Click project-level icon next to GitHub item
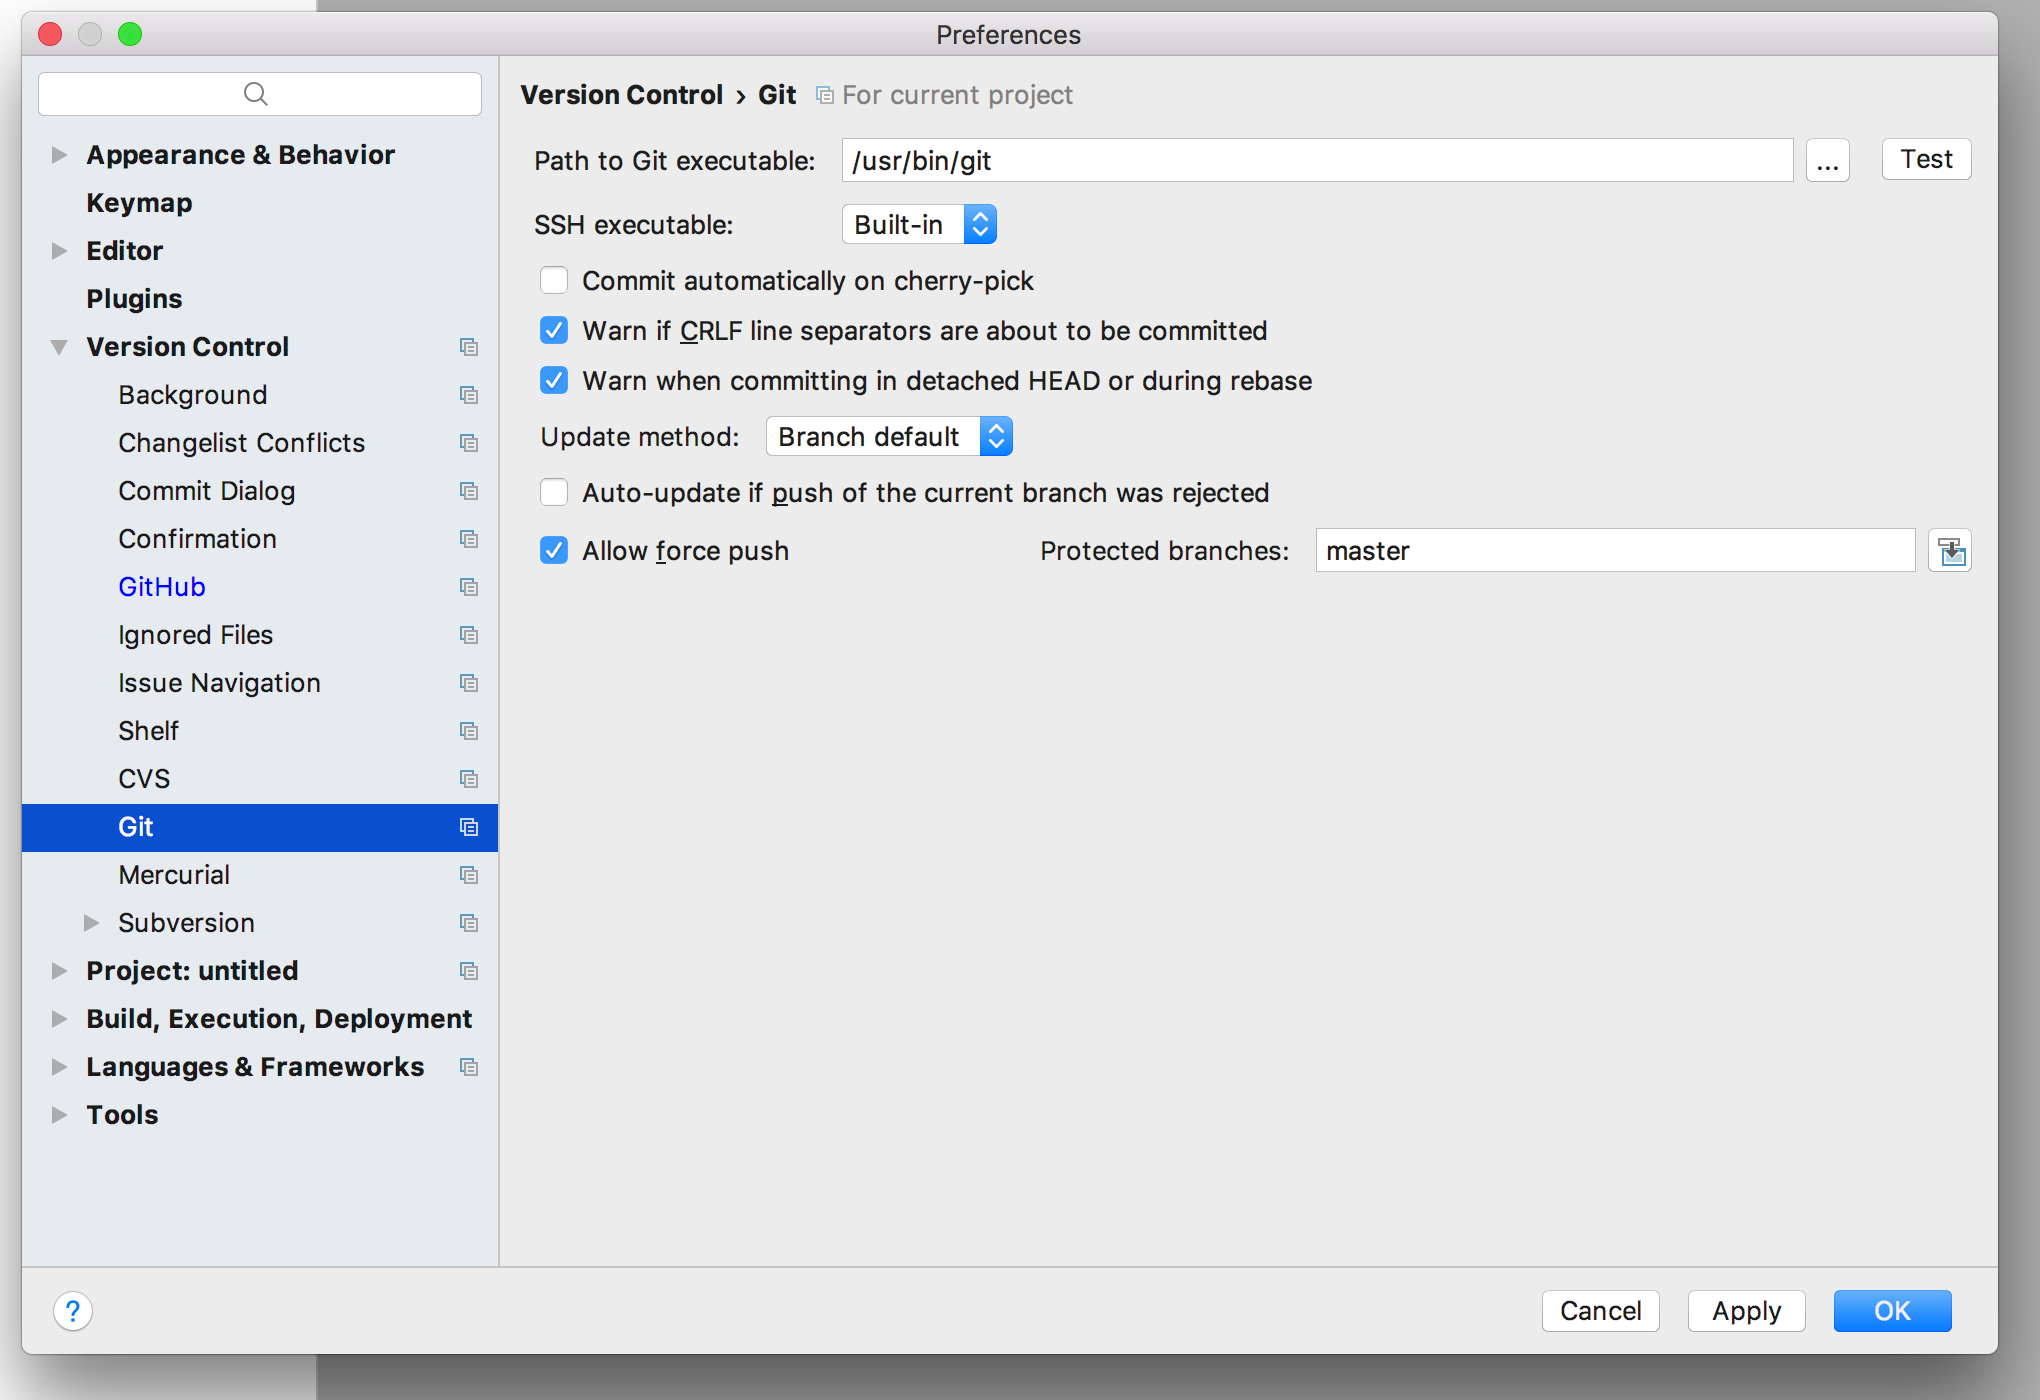Image resolution: width=2040 pixels, height=1400 pixels. coord(468,587)
